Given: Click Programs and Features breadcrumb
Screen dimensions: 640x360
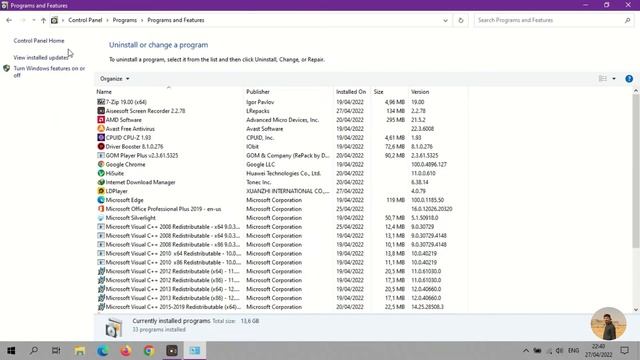Looking at the screenshot, I should pos(176,20).
